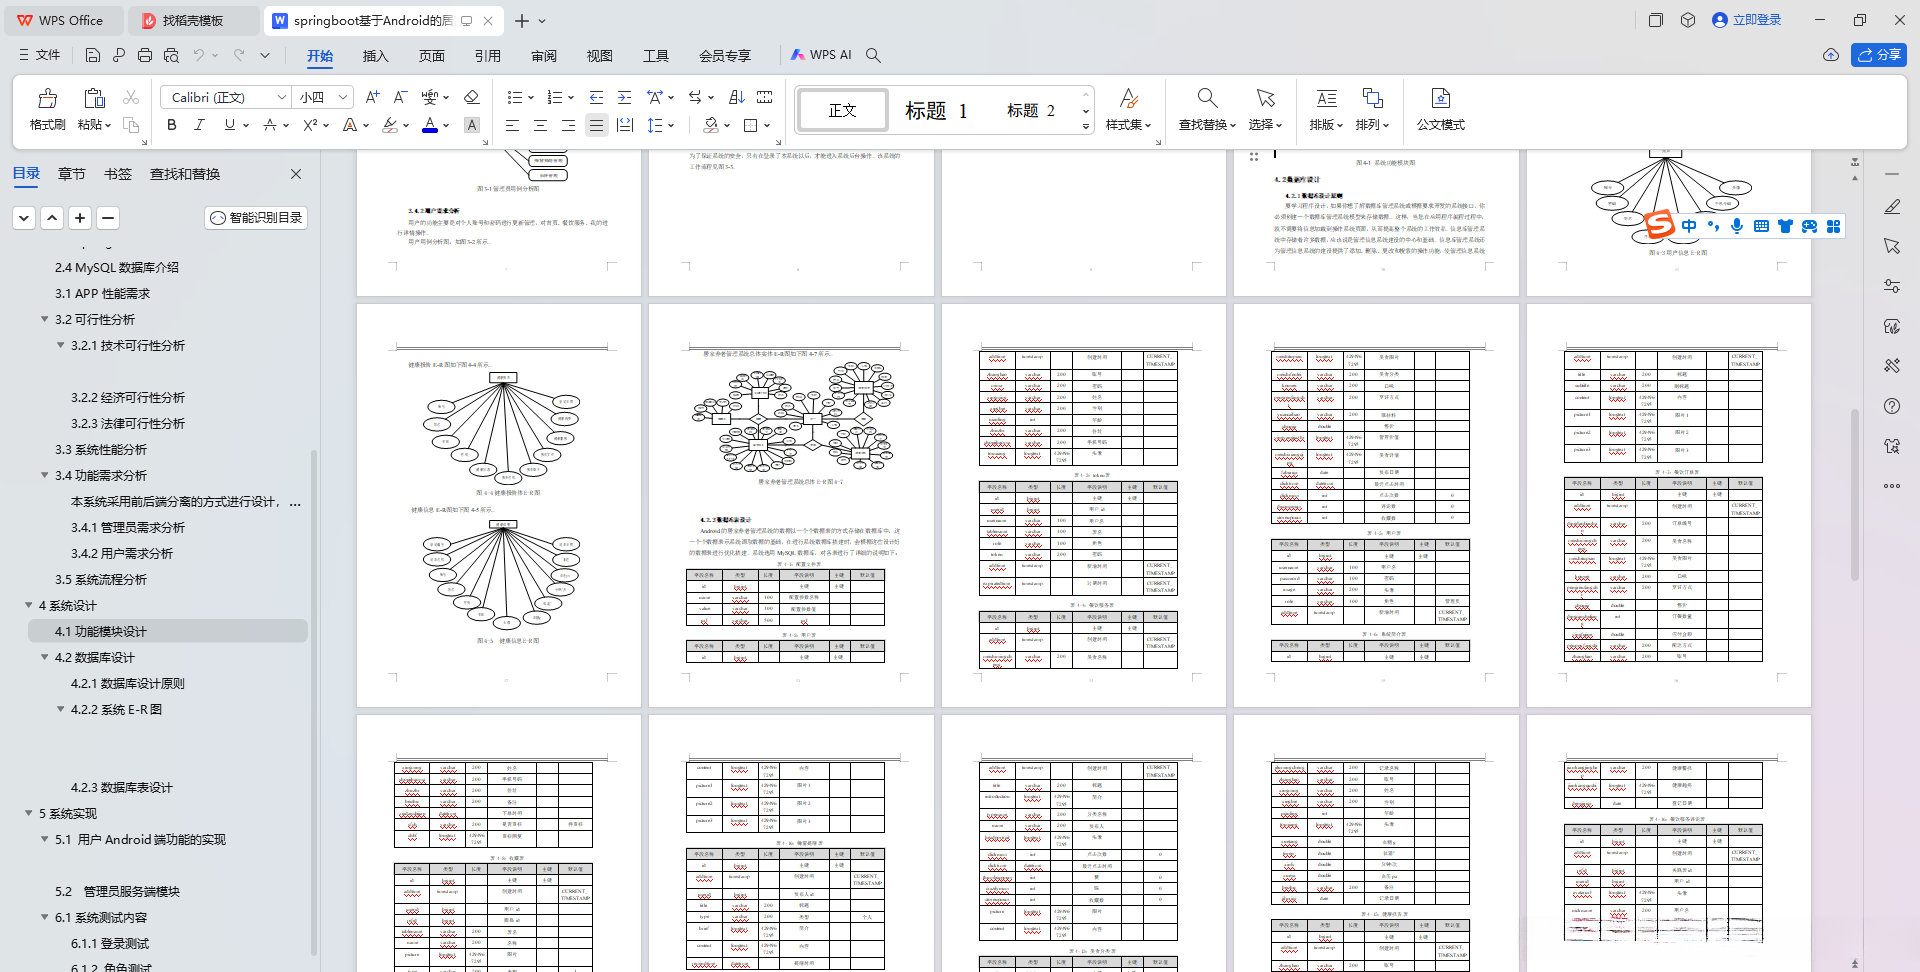Click the three-dots more icon in right sidebar
Screen dimensions: 1920x972
tap(1892, 486)
